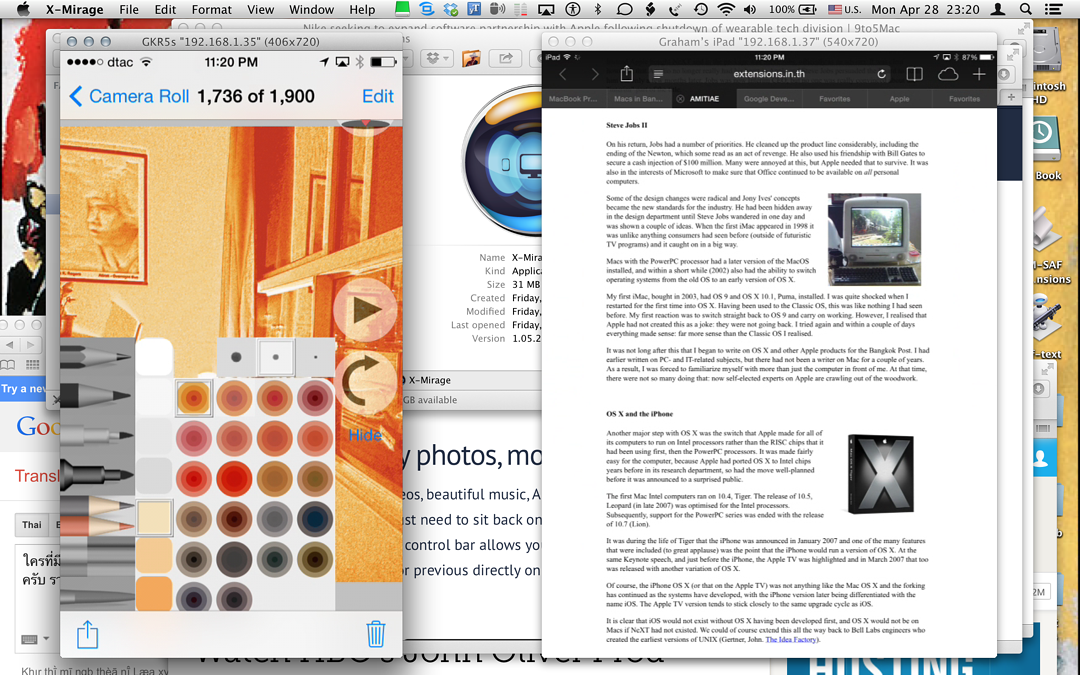Screen dimensions: 1080x675
Task: Tap the share icon in the iPhone photo viewer
Action: (x=87, y=634)
